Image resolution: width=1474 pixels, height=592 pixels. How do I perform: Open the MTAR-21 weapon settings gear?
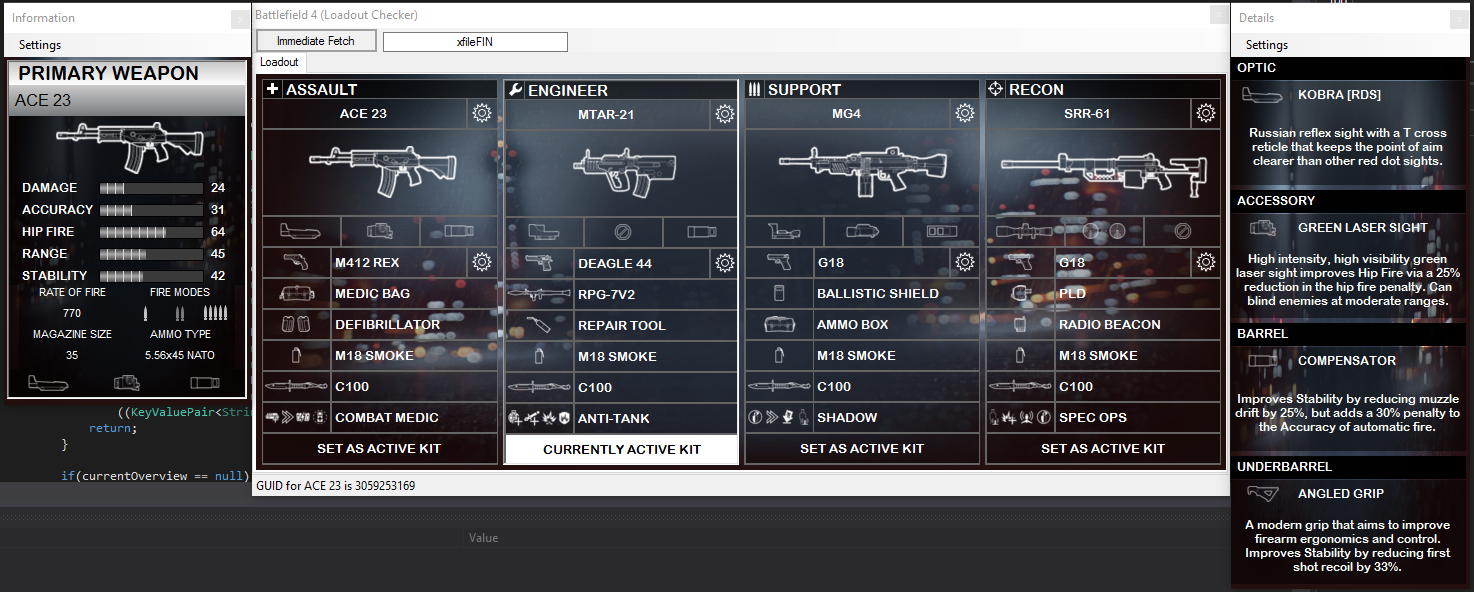point(723,113)
